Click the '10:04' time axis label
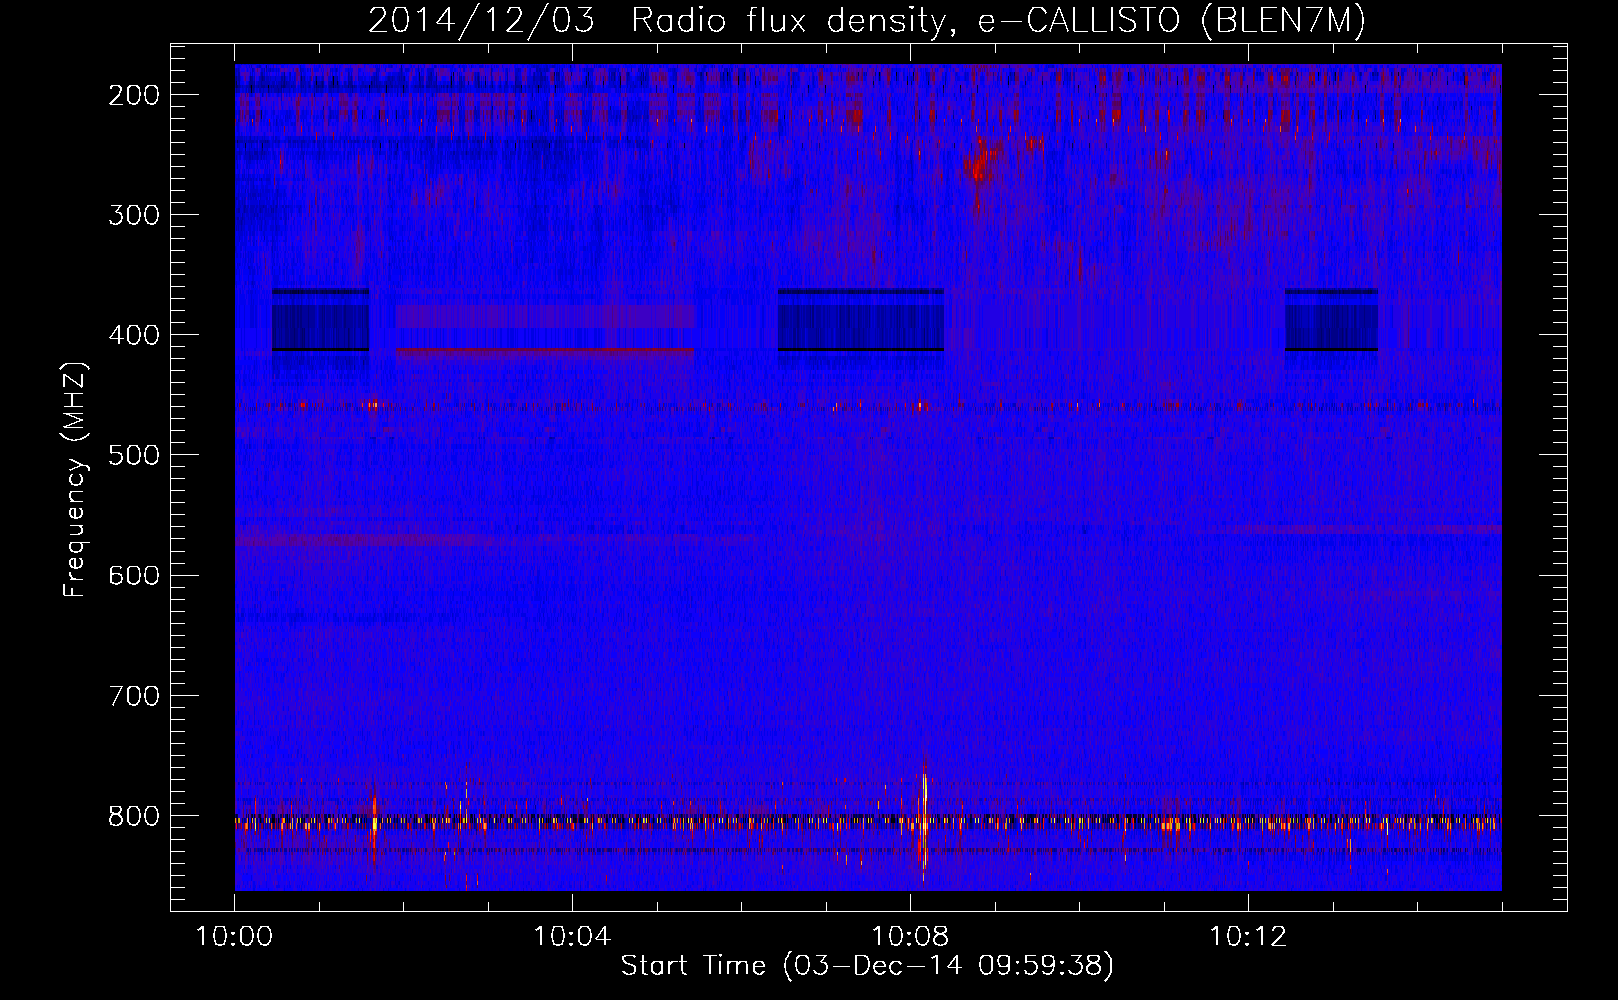Screen dimensions: 1618x1000 point(572,937)
